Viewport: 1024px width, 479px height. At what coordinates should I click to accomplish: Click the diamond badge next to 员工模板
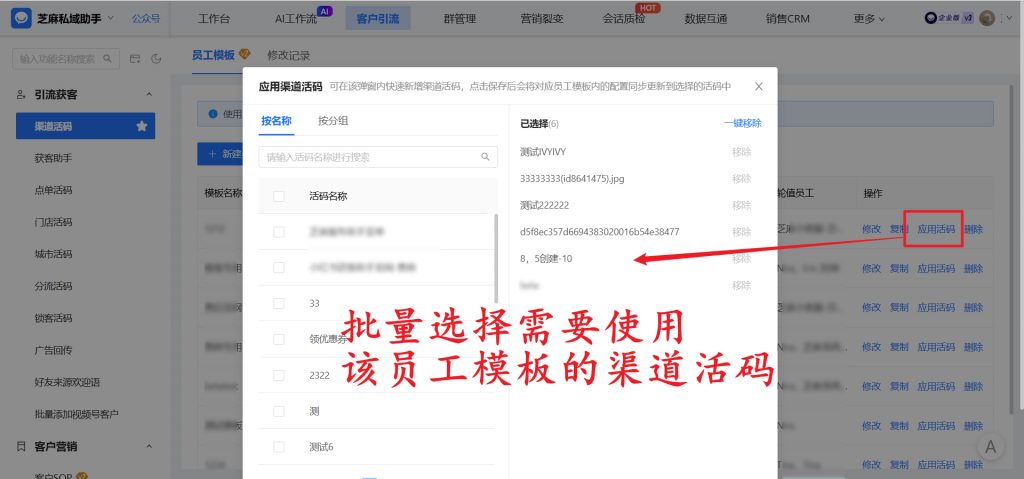tap(244, 54)
